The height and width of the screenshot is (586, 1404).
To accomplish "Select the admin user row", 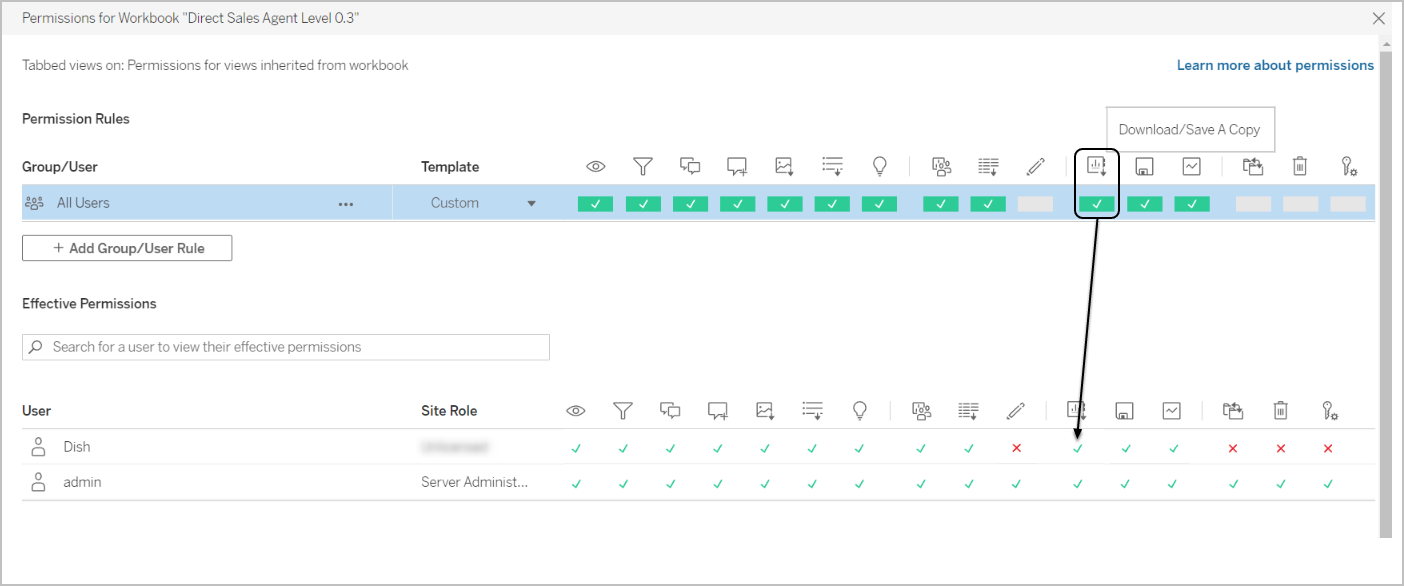I will (82, 483).
